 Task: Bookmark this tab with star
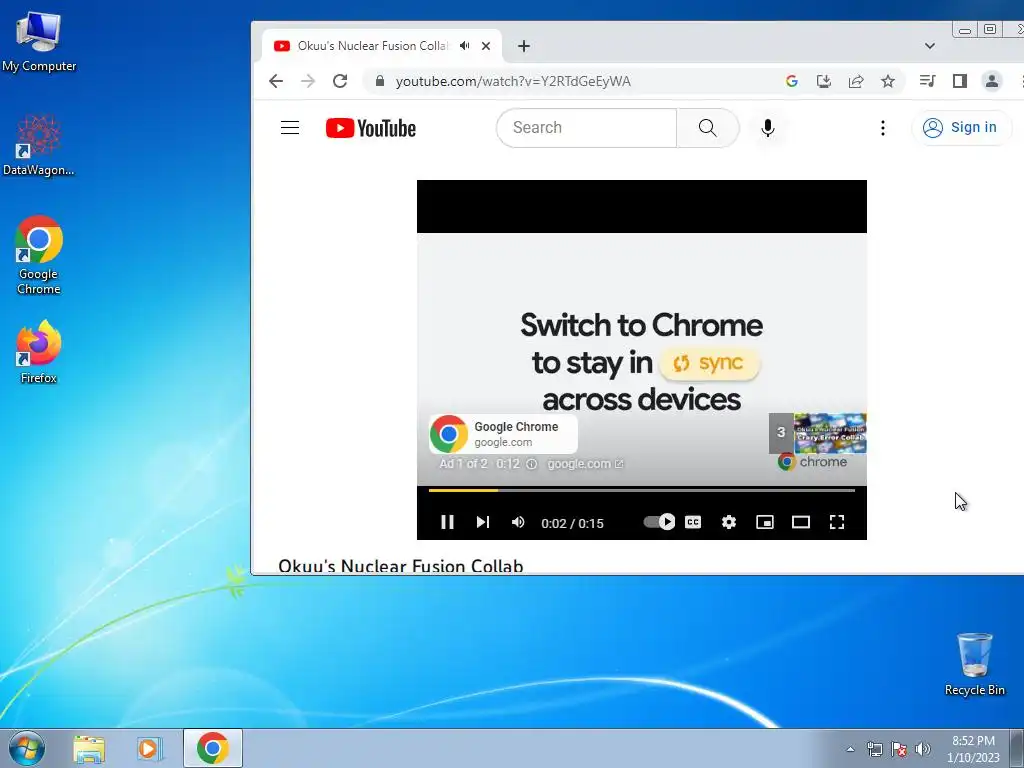click(888, 81)
